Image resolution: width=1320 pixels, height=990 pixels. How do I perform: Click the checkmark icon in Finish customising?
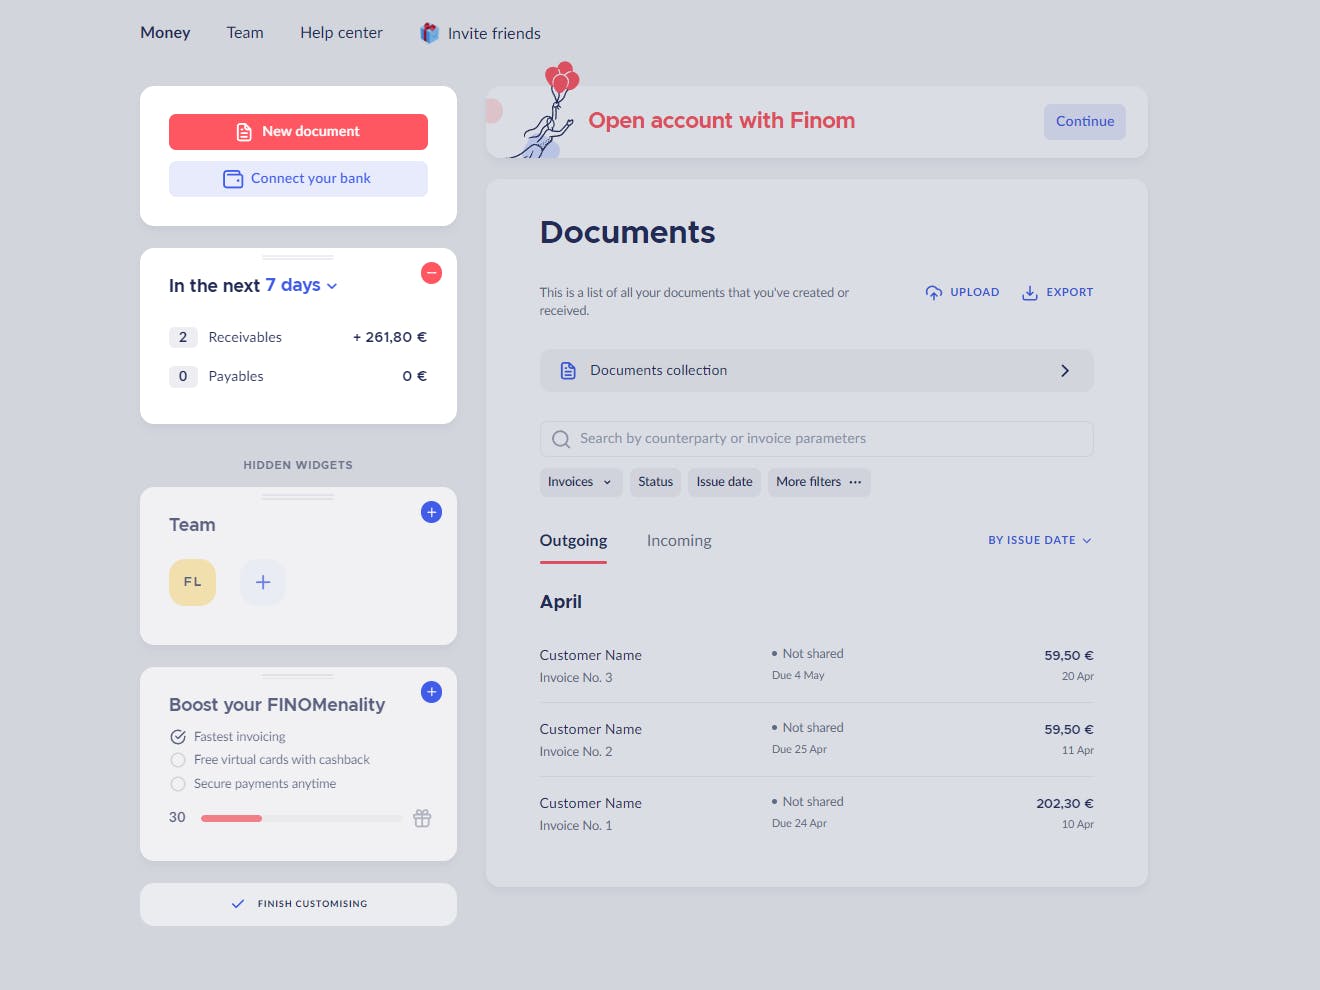click(x=238, y=904)
